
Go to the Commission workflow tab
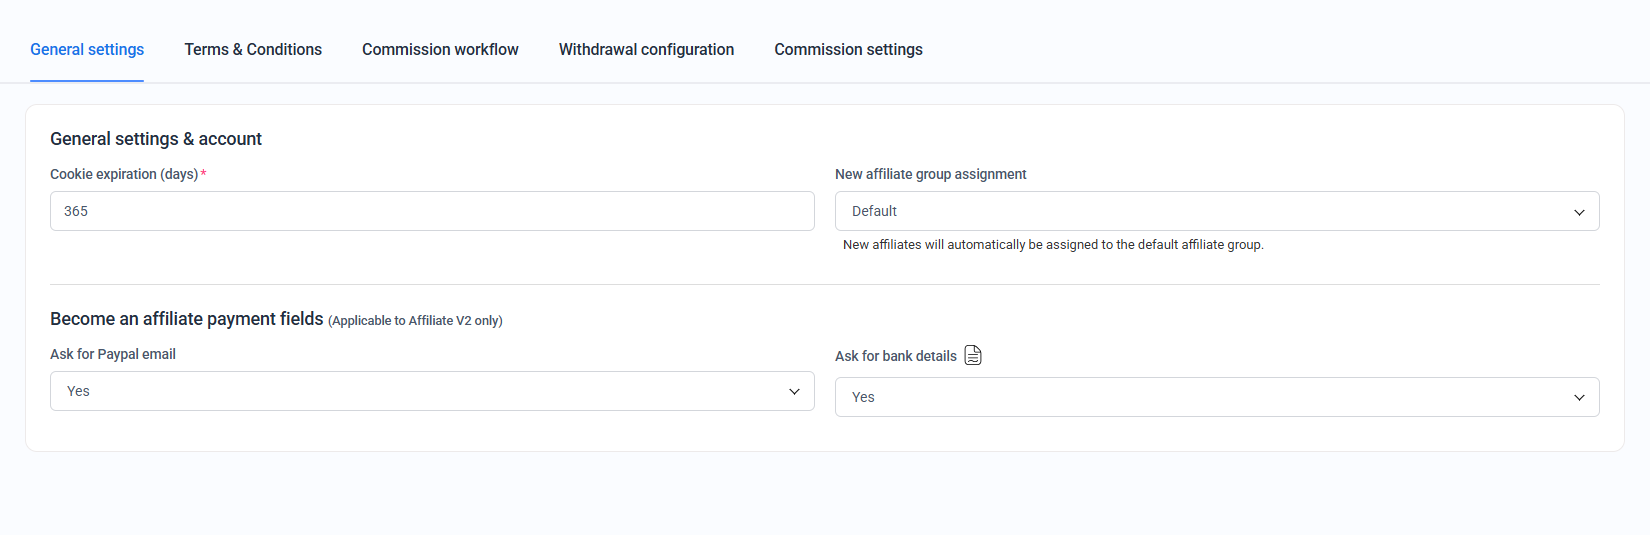(440, 50)
